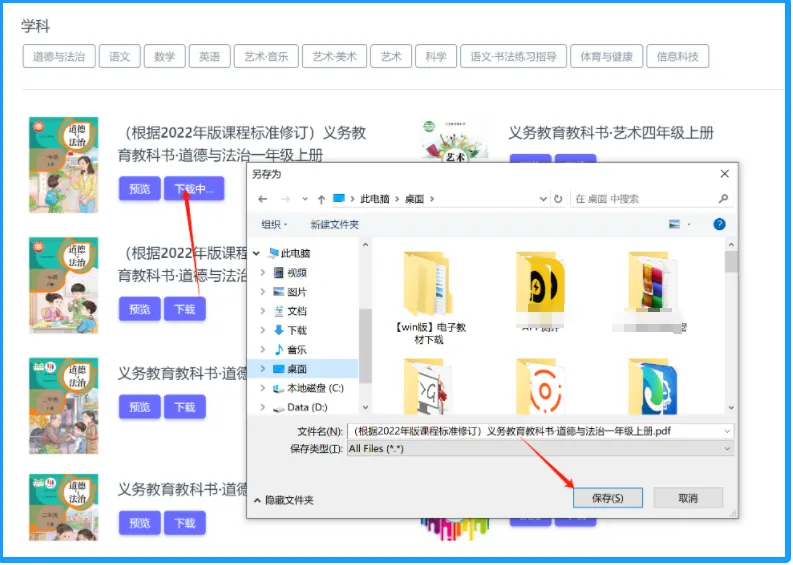Select the folder with blue head icon
Screen dimensions: 793x565
click(x=652, y=386)
